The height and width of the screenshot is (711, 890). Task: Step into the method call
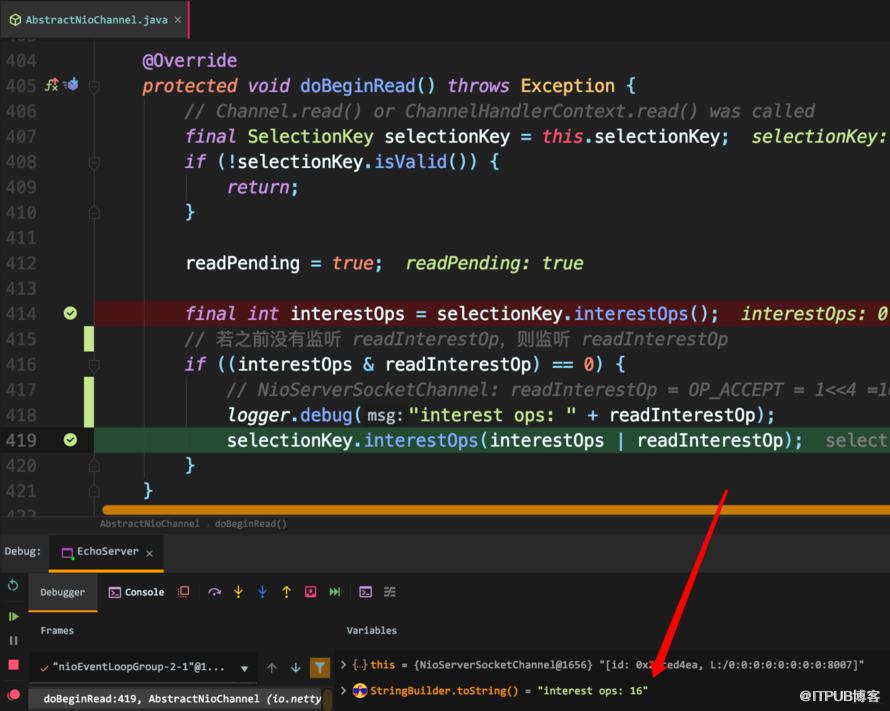point(238,592)
